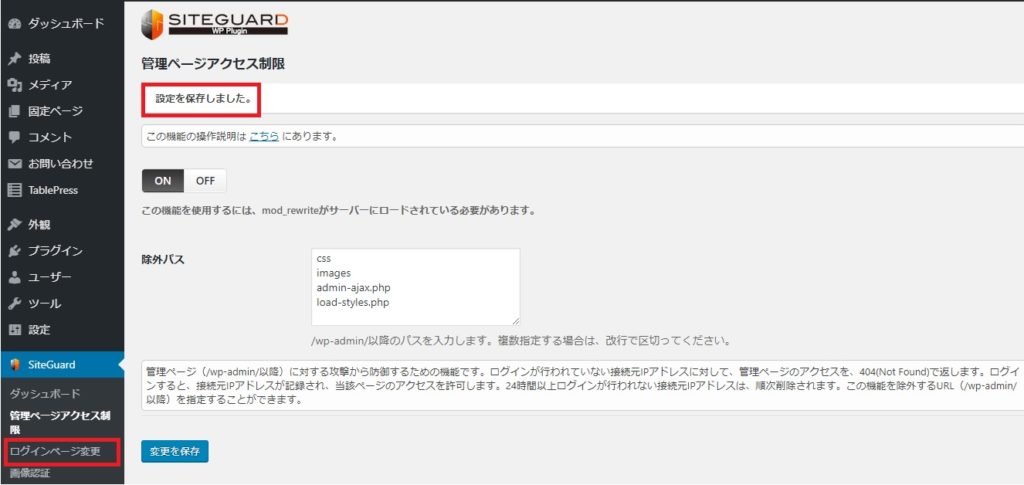Click the admin-ajax.php line
Image resolution: width=1024 pixels, height=485 pixels.
pos(353,287)
